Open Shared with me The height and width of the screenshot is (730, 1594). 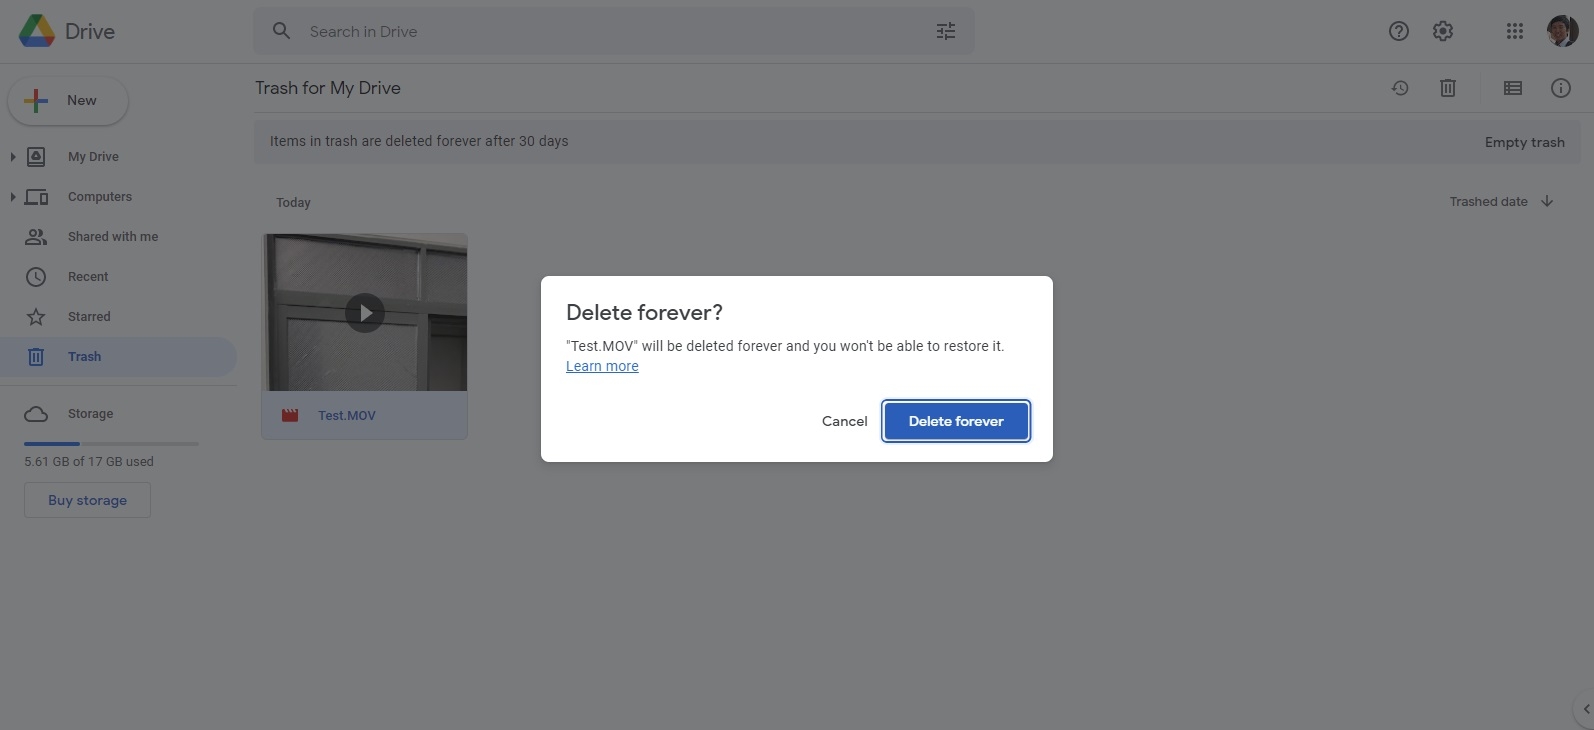coord(113,237)
